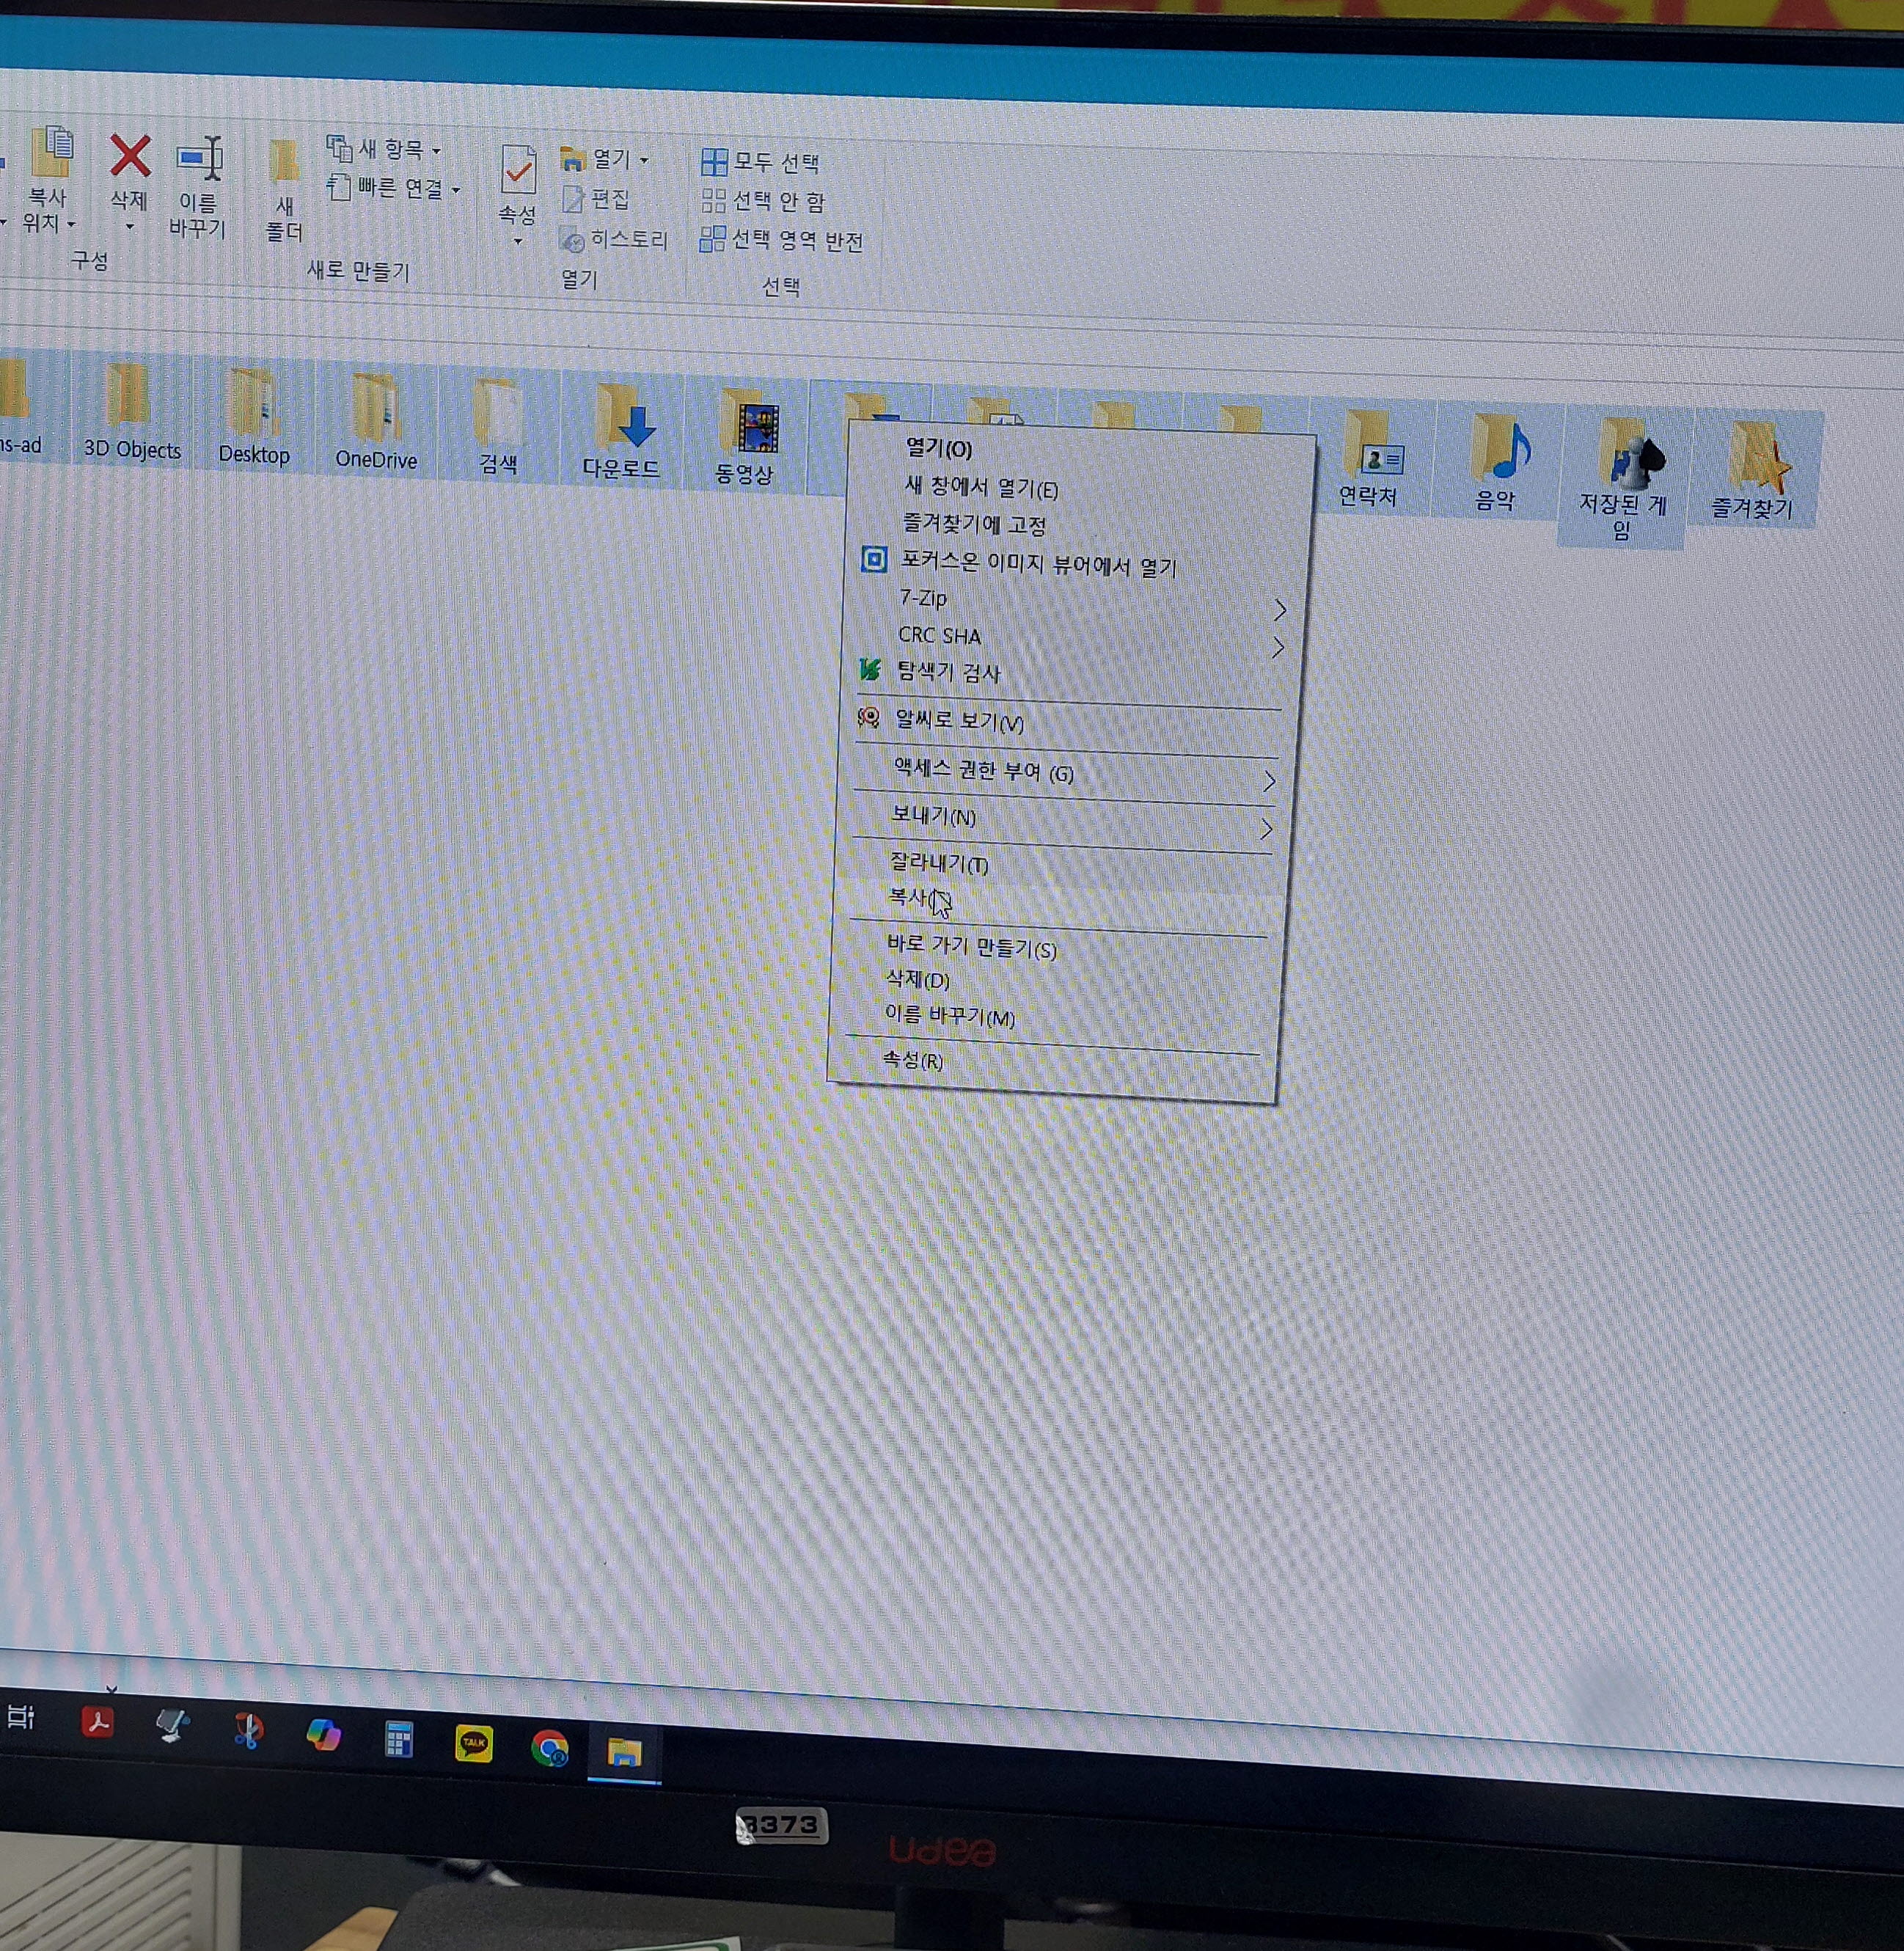The height and width of the screenshot is (1951, 1904).
Task: Click Select None (선택 안 함)
Action: pyautogui.click(x=764, y=202)
